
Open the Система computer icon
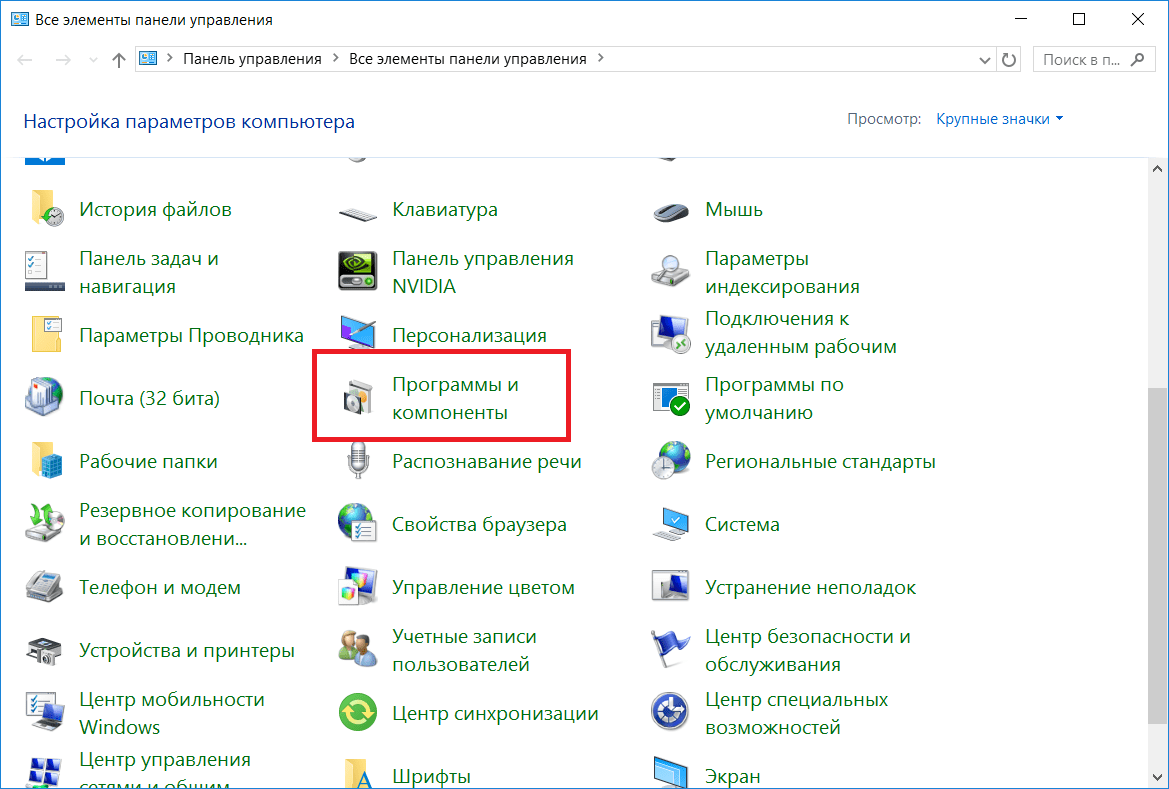671,525
